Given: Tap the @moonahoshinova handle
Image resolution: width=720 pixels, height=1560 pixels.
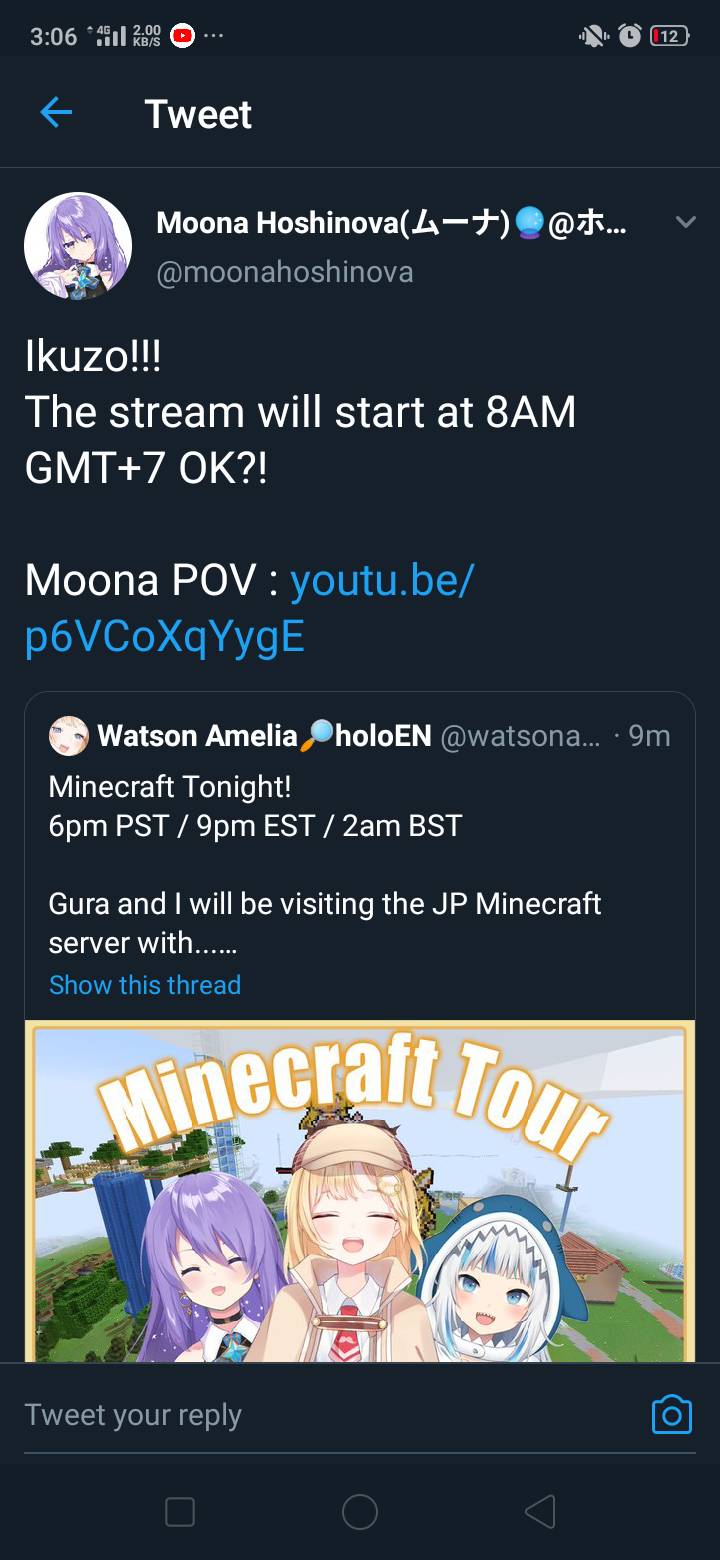Looking at the screenshot, I should click(x=285, y=272).
